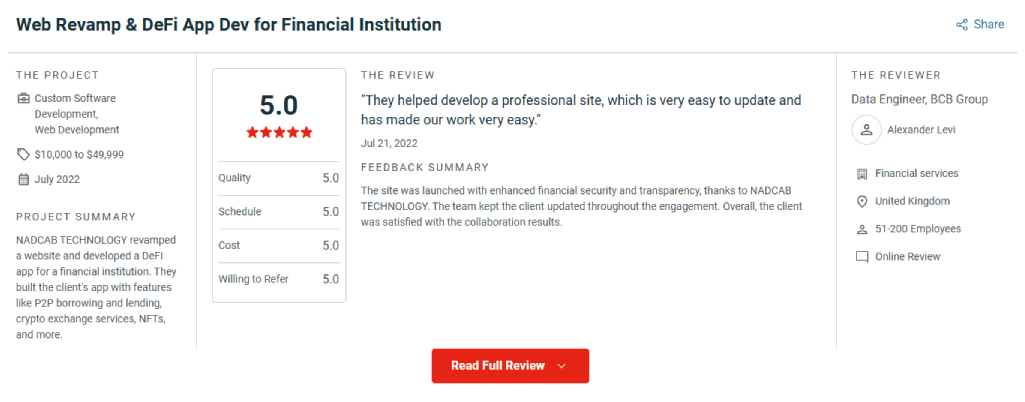
Task: Click the Share link
Action: [x=980, y=25]
